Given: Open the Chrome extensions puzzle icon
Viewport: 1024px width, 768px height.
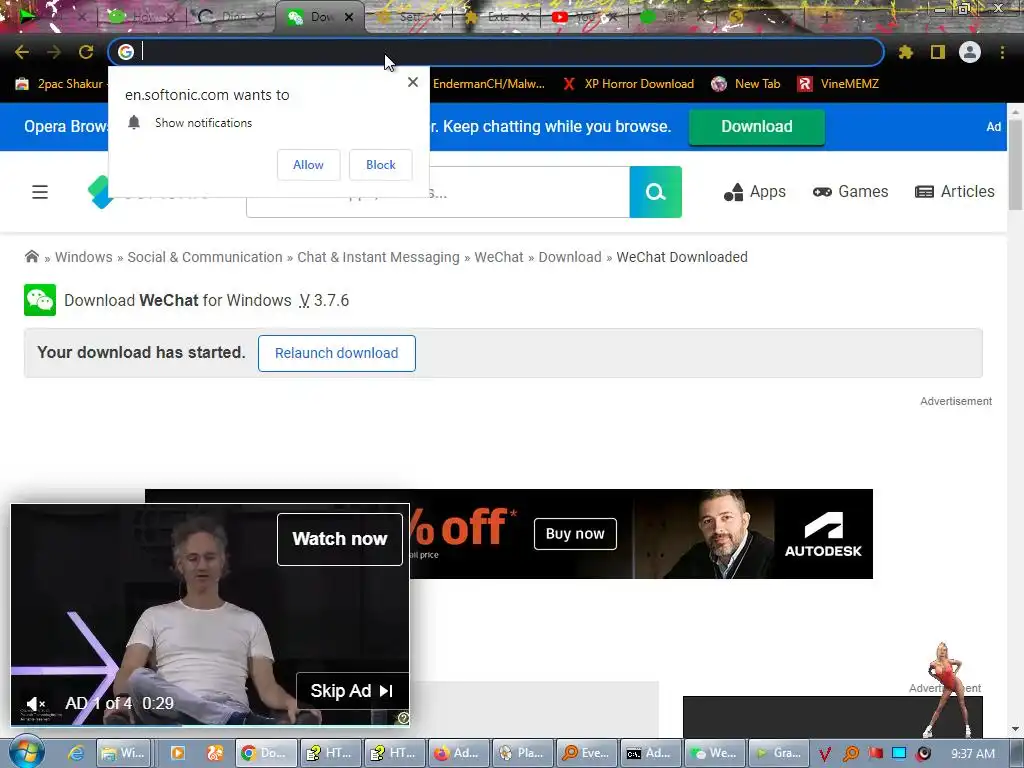Looking at the screenshot, I should pyautogui.click(x=905, y=52).
